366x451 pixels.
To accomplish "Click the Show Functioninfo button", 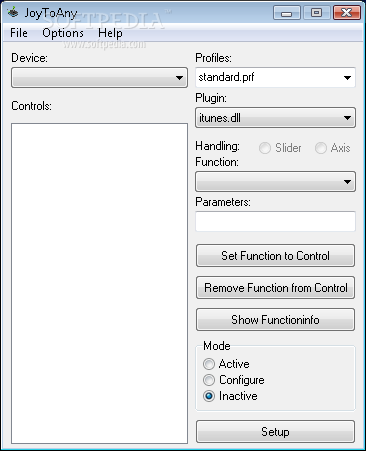I will [x=275, y=320].
